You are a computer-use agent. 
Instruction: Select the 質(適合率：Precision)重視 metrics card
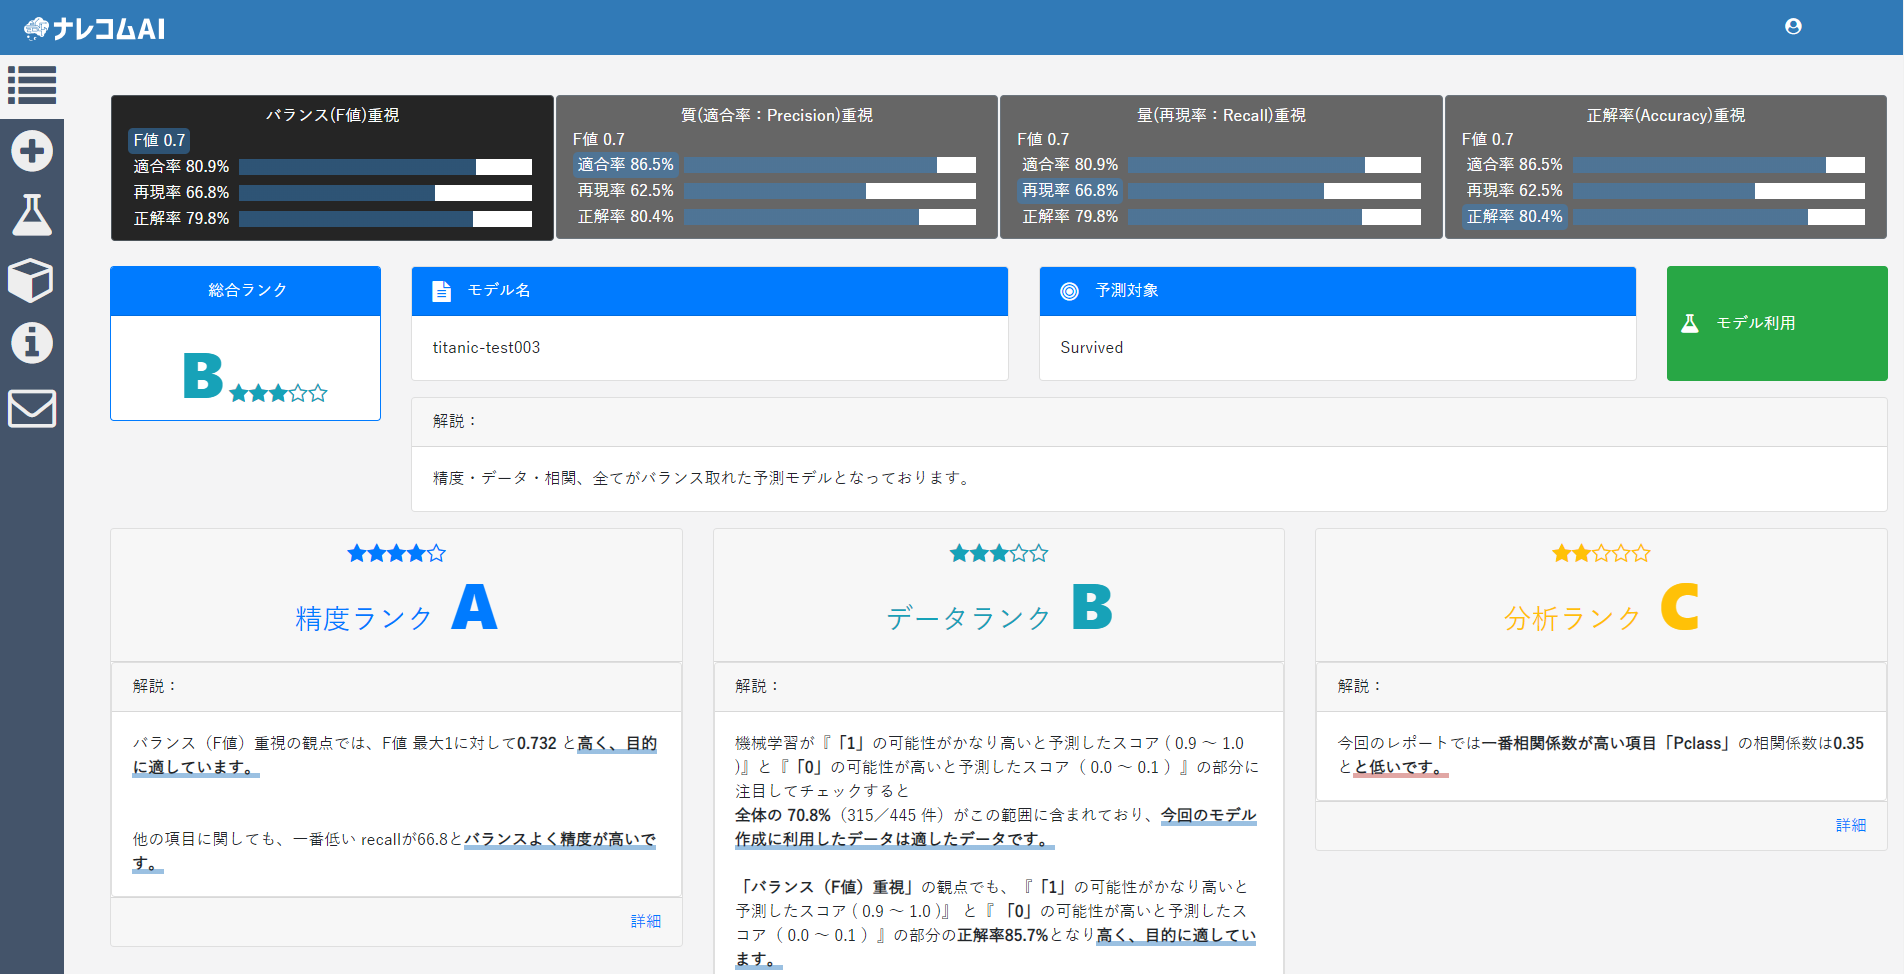[x=777, y=167]
